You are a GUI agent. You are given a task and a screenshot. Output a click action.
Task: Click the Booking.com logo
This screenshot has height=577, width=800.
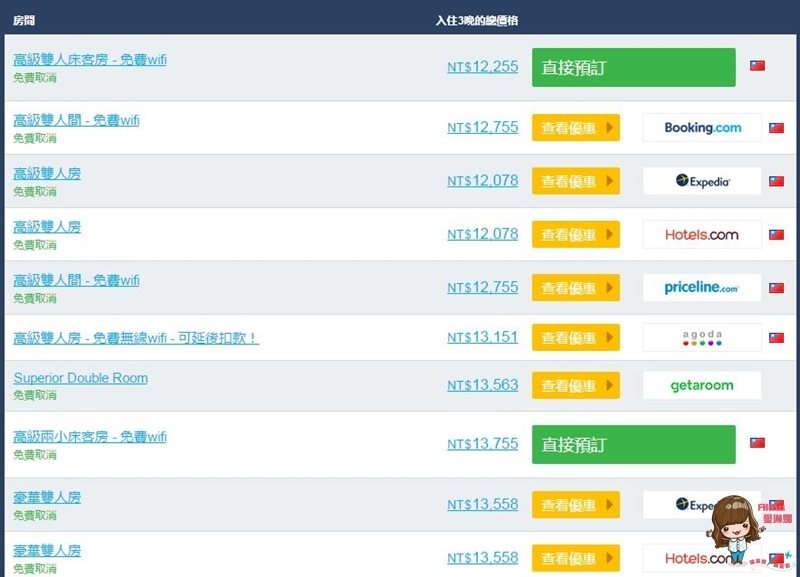pos(702,128)
